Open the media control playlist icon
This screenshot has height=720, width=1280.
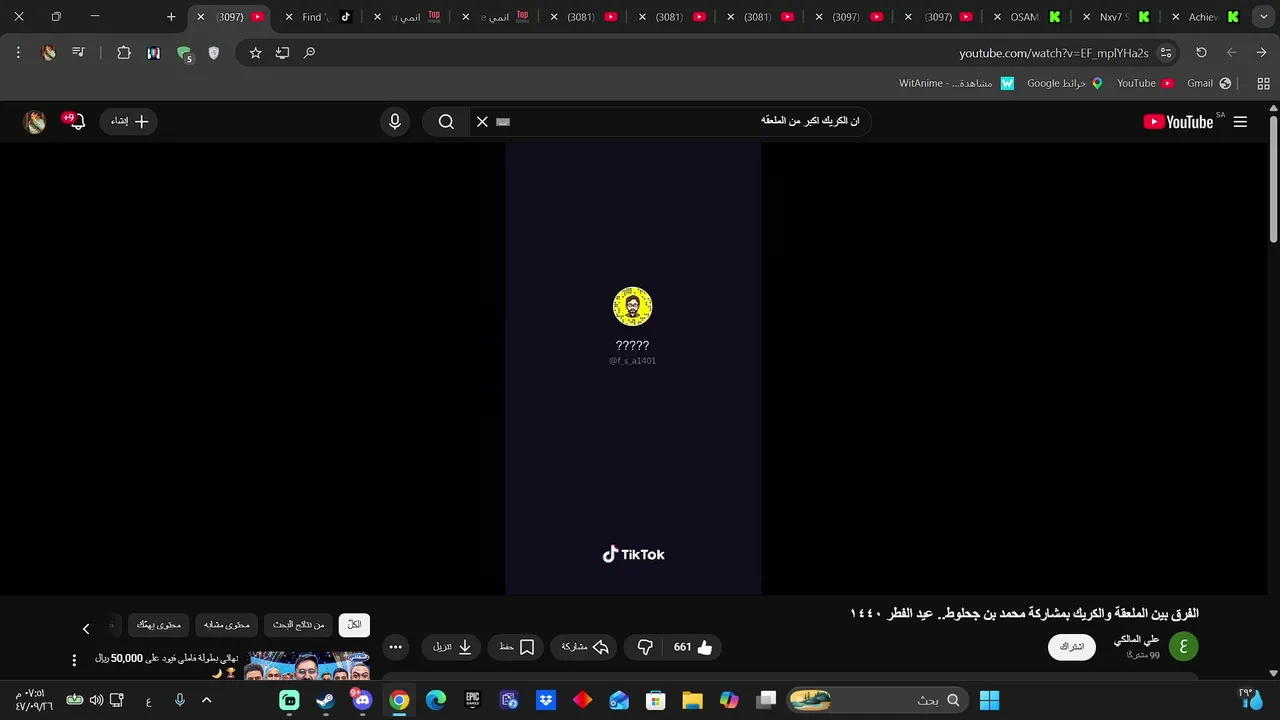(78, 53)
